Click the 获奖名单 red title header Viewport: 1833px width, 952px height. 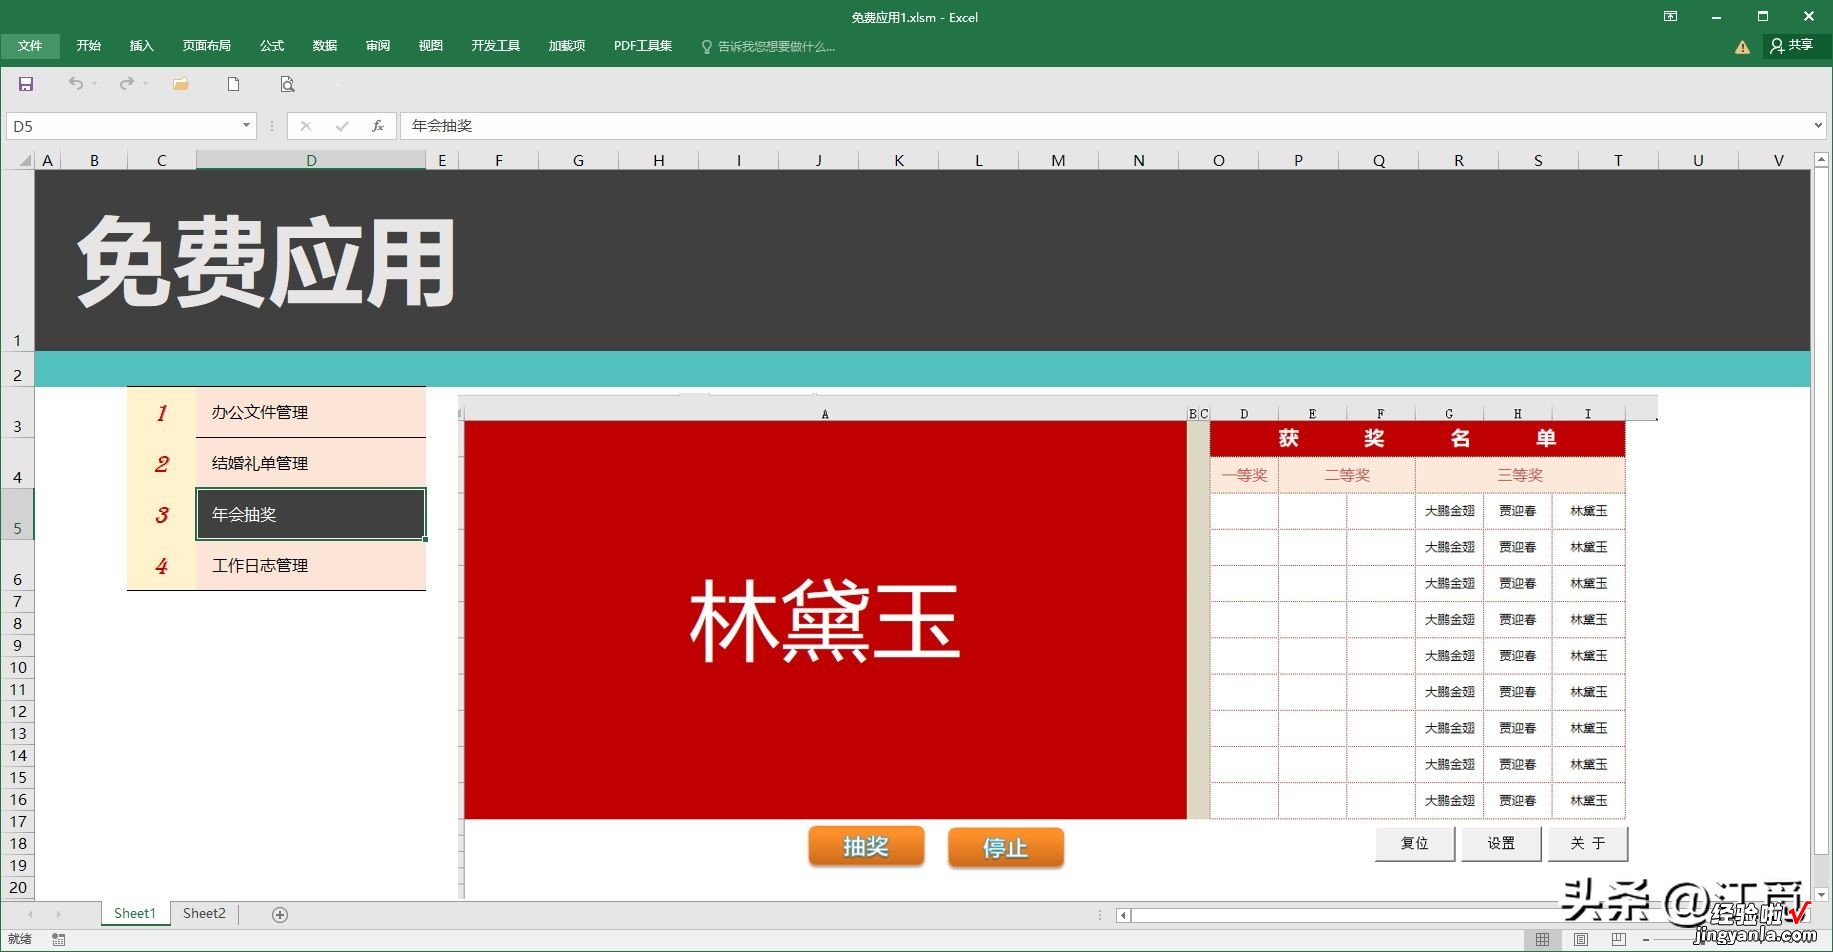[x=1418, y=439]
